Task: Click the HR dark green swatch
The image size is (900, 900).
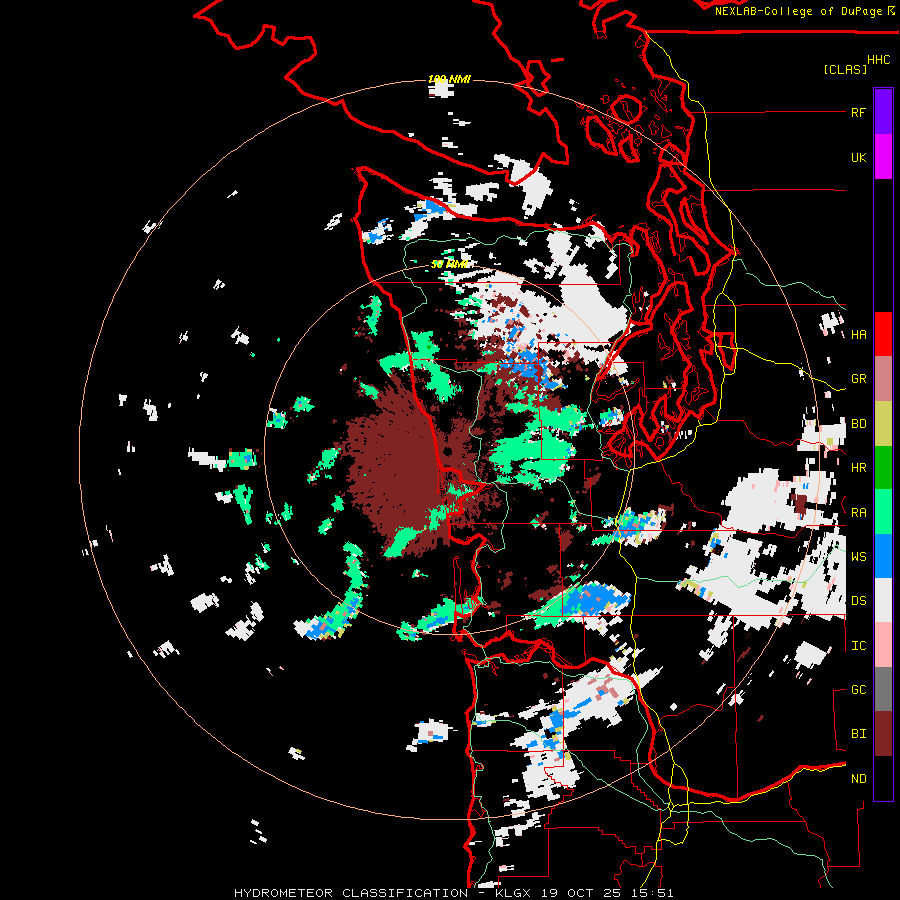Action: coord(883,467)
